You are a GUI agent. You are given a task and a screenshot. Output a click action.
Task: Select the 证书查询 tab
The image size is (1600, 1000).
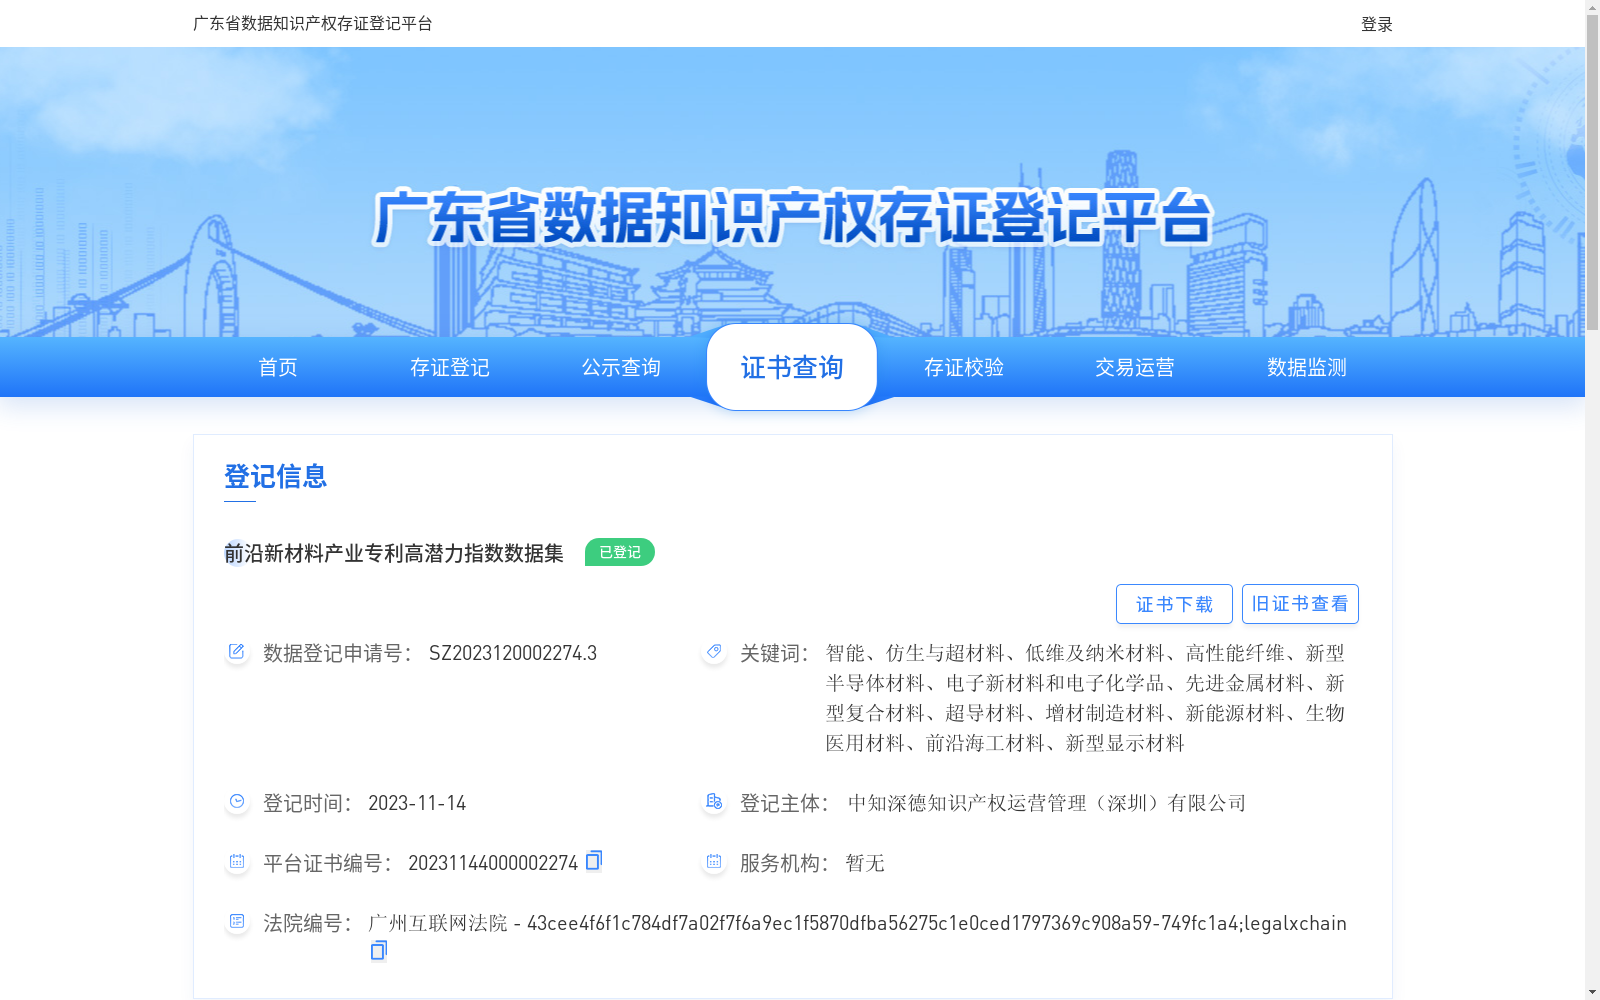coord(792,367)
